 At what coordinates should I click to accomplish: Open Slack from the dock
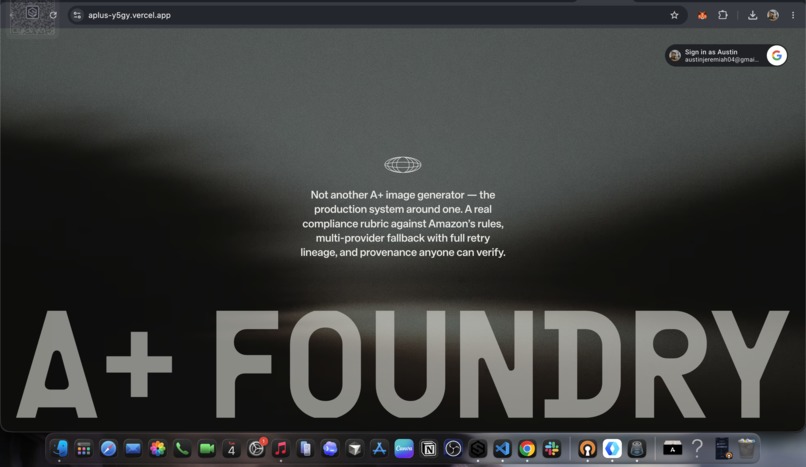click(x=552, y=449)
